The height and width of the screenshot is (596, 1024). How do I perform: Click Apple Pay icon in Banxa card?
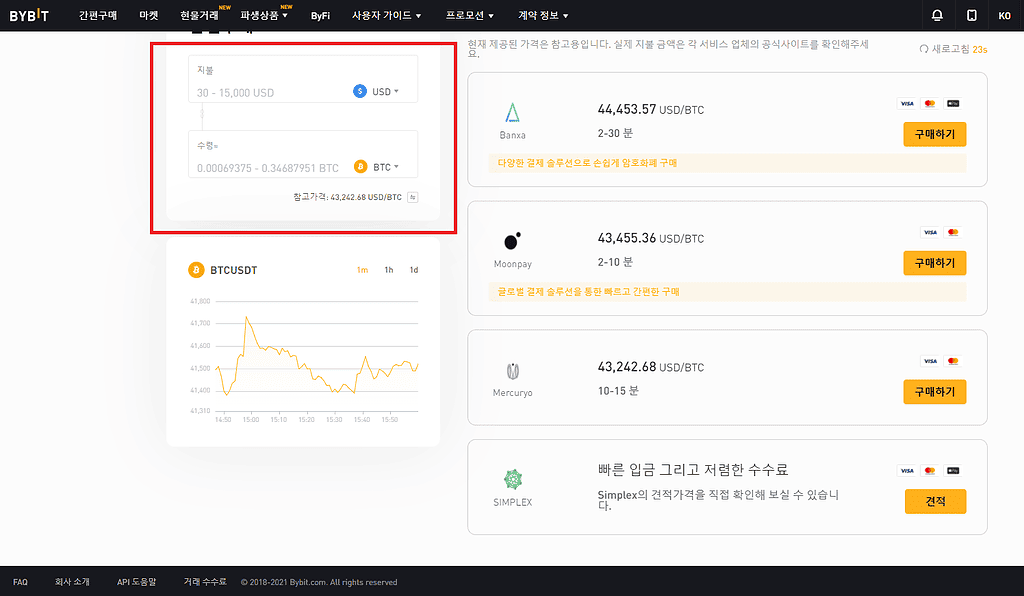point(953,103)
